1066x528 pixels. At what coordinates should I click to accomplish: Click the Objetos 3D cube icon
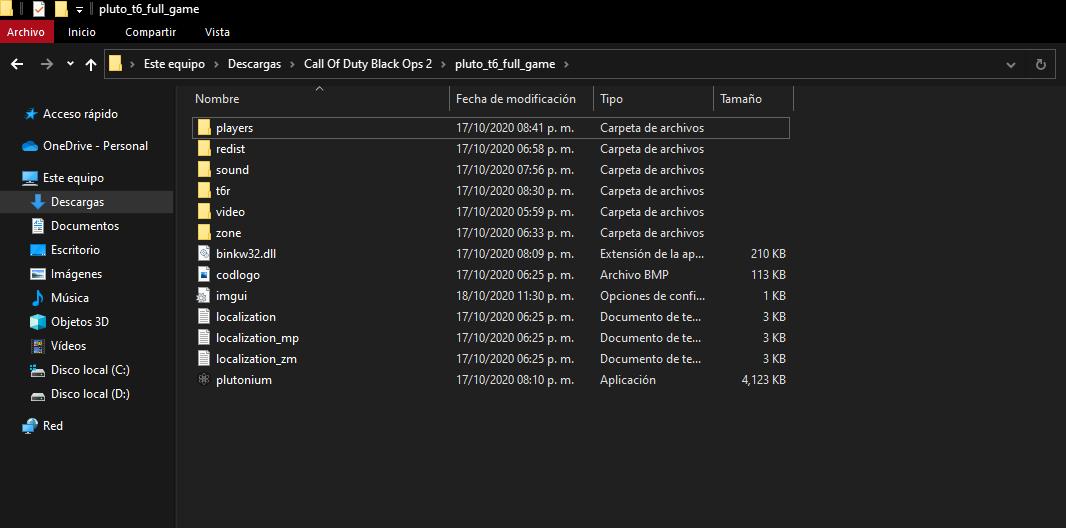(38, 321)
